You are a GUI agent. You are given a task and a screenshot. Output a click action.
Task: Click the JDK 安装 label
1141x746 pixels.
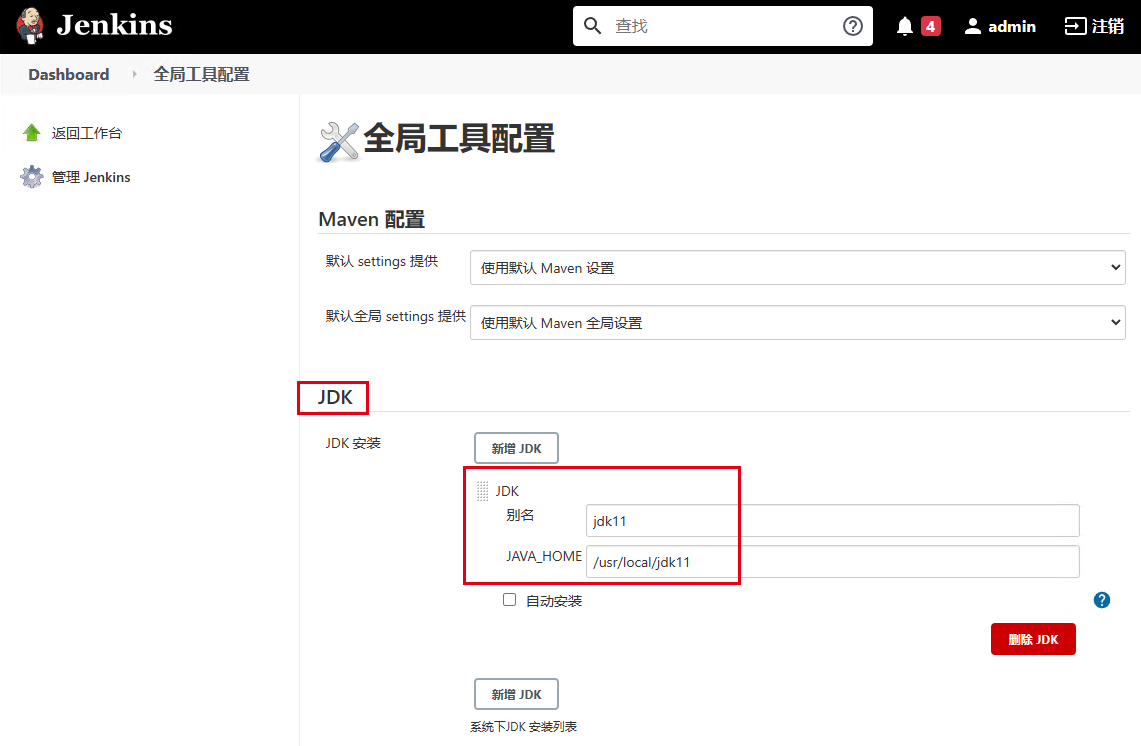353,443
